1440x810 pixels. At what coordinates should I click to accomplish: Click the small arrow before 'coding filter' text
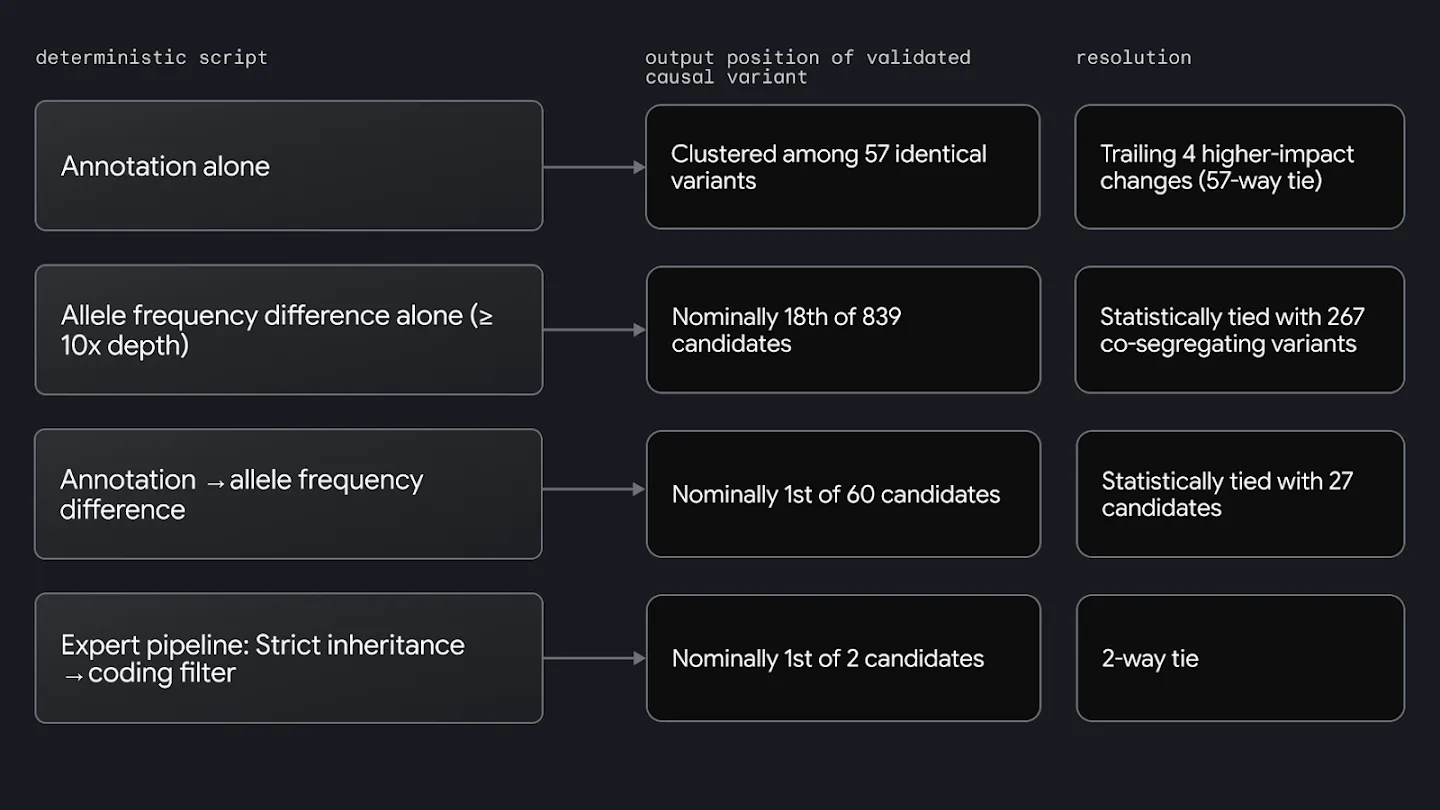[x=73, y=675]
